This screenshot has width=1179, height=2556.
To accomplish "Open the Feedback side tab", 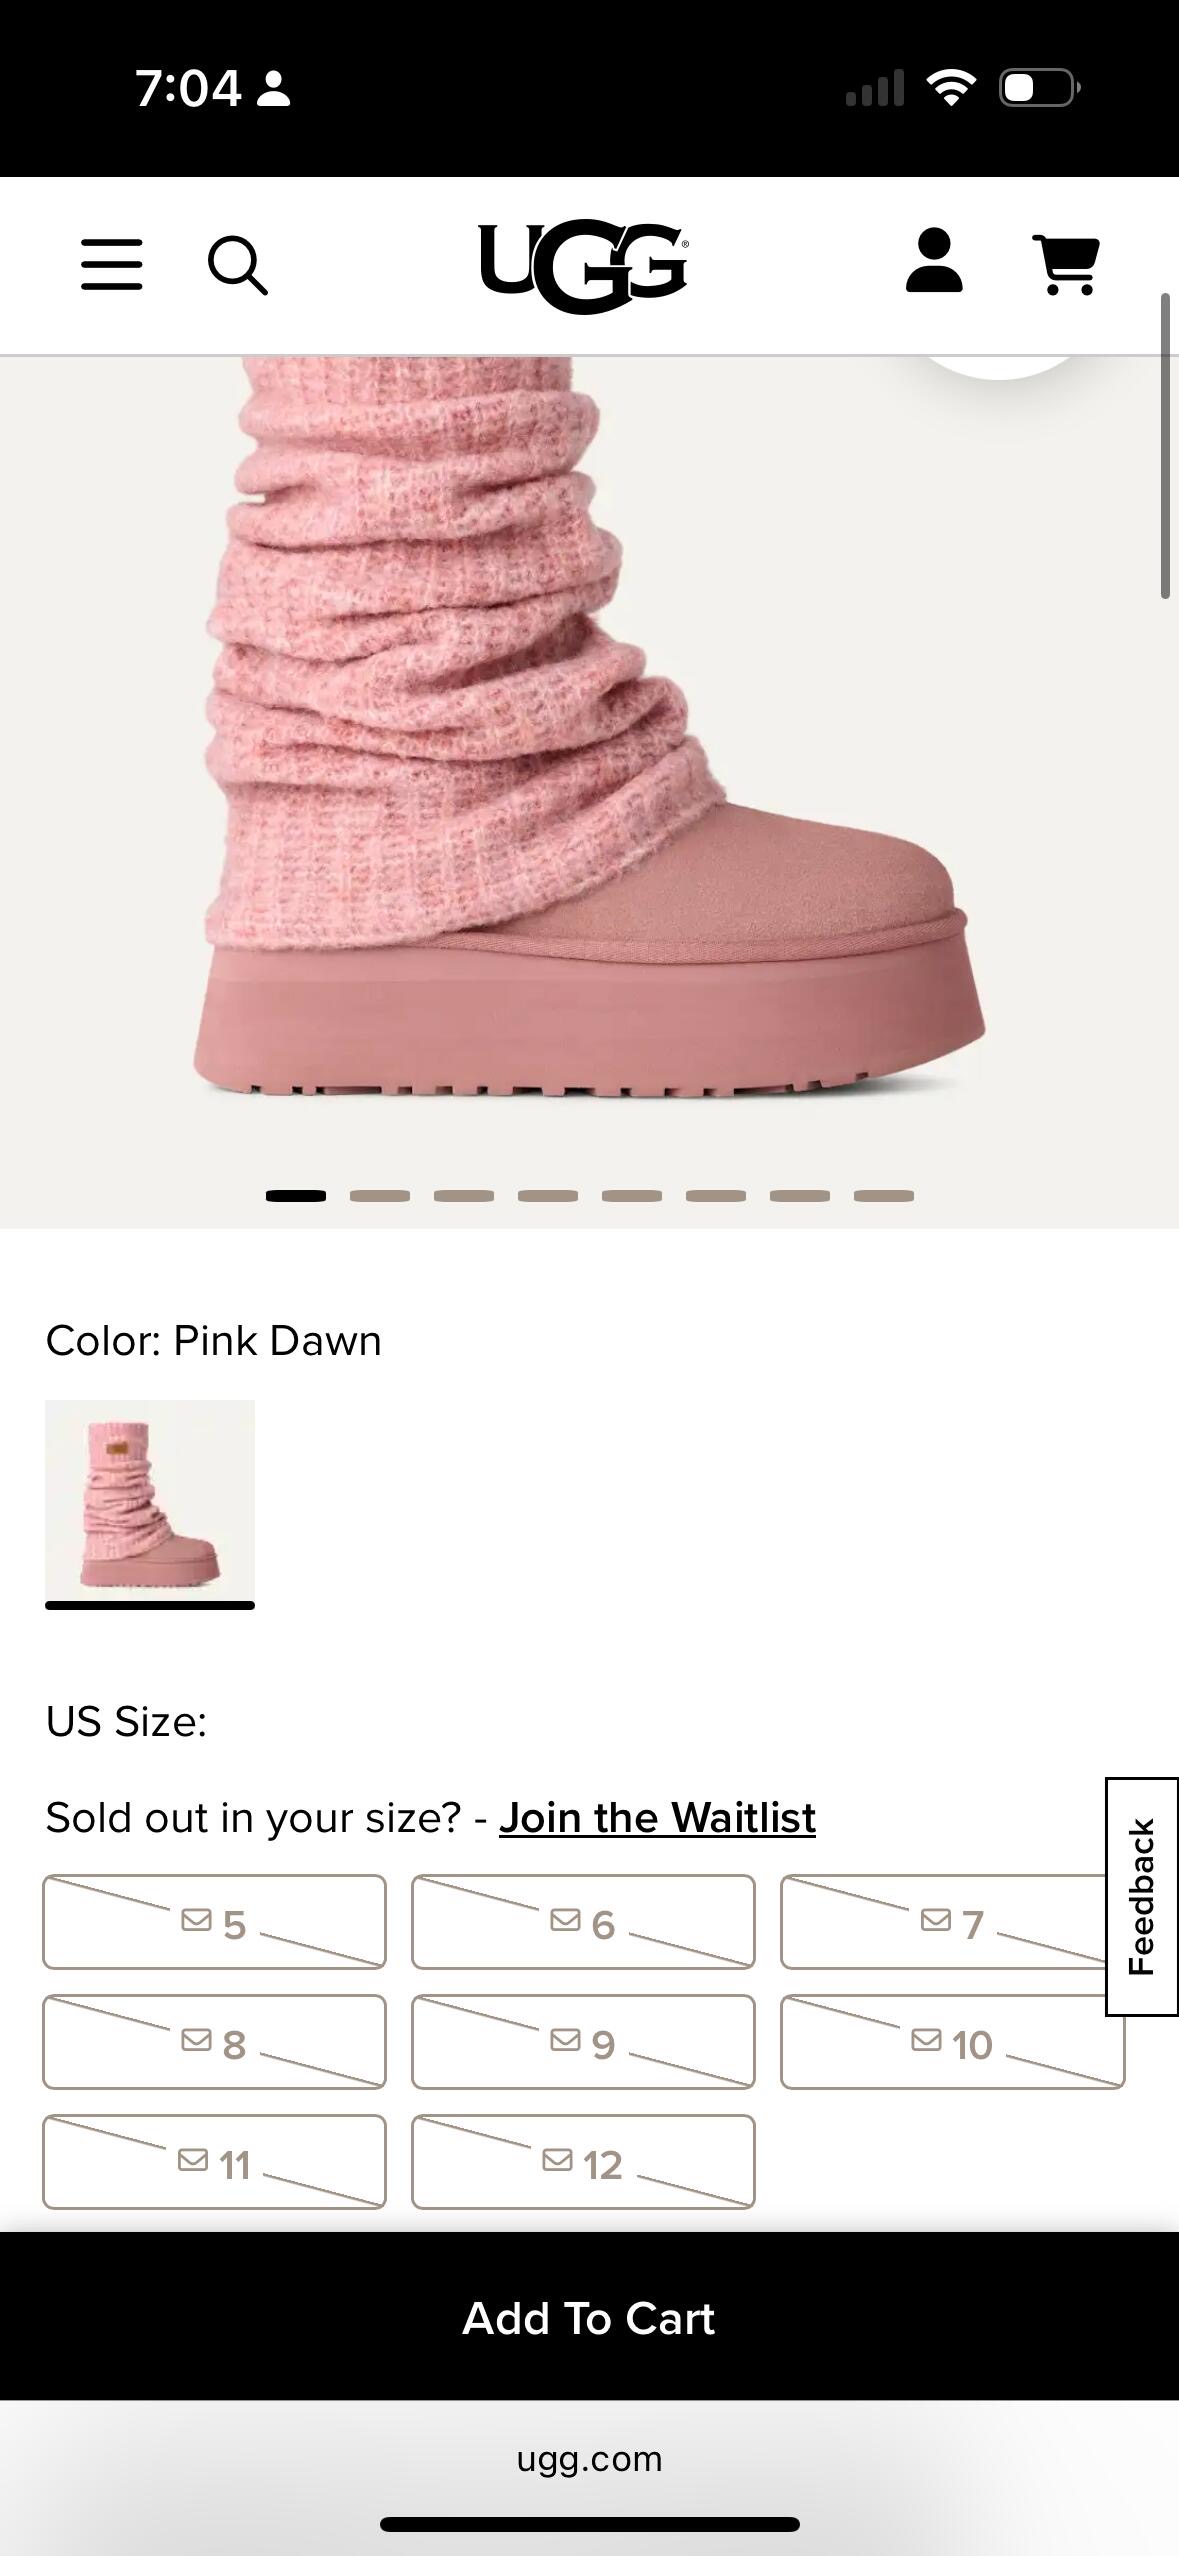I will 1141,1897.
